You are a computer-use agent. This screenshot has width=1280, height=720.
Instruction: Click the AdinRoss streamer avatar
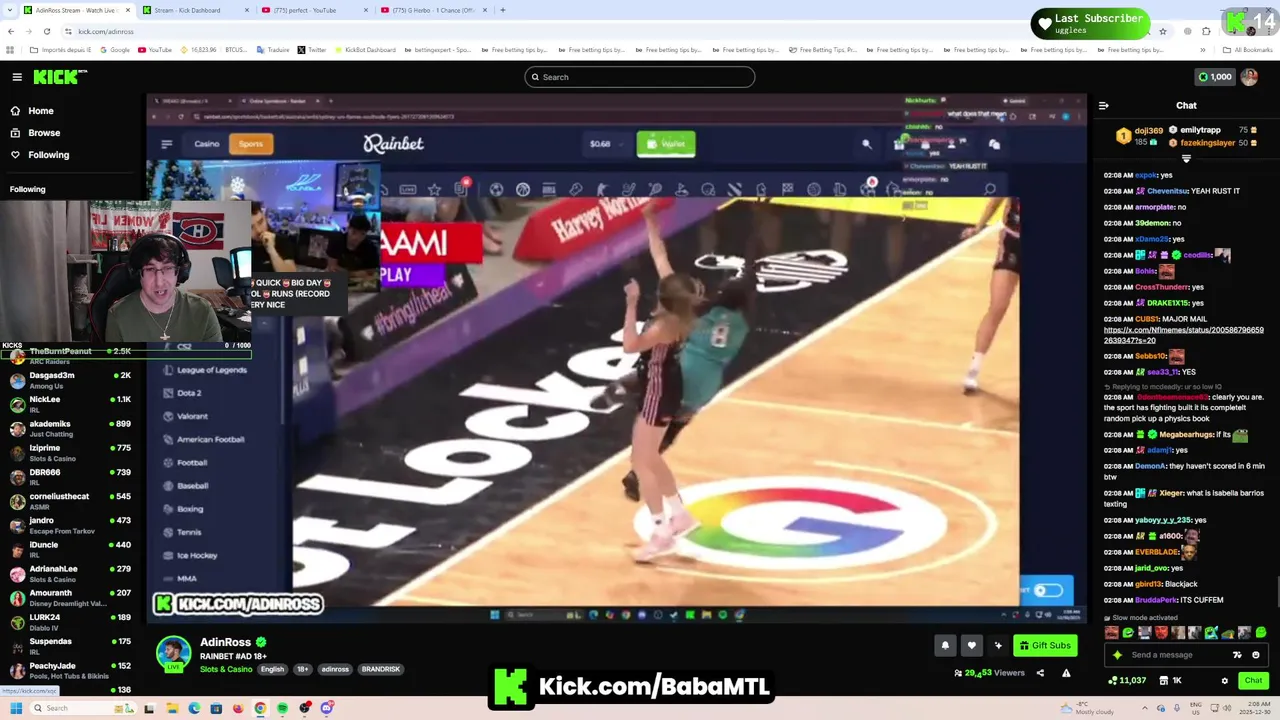(173, 653)
